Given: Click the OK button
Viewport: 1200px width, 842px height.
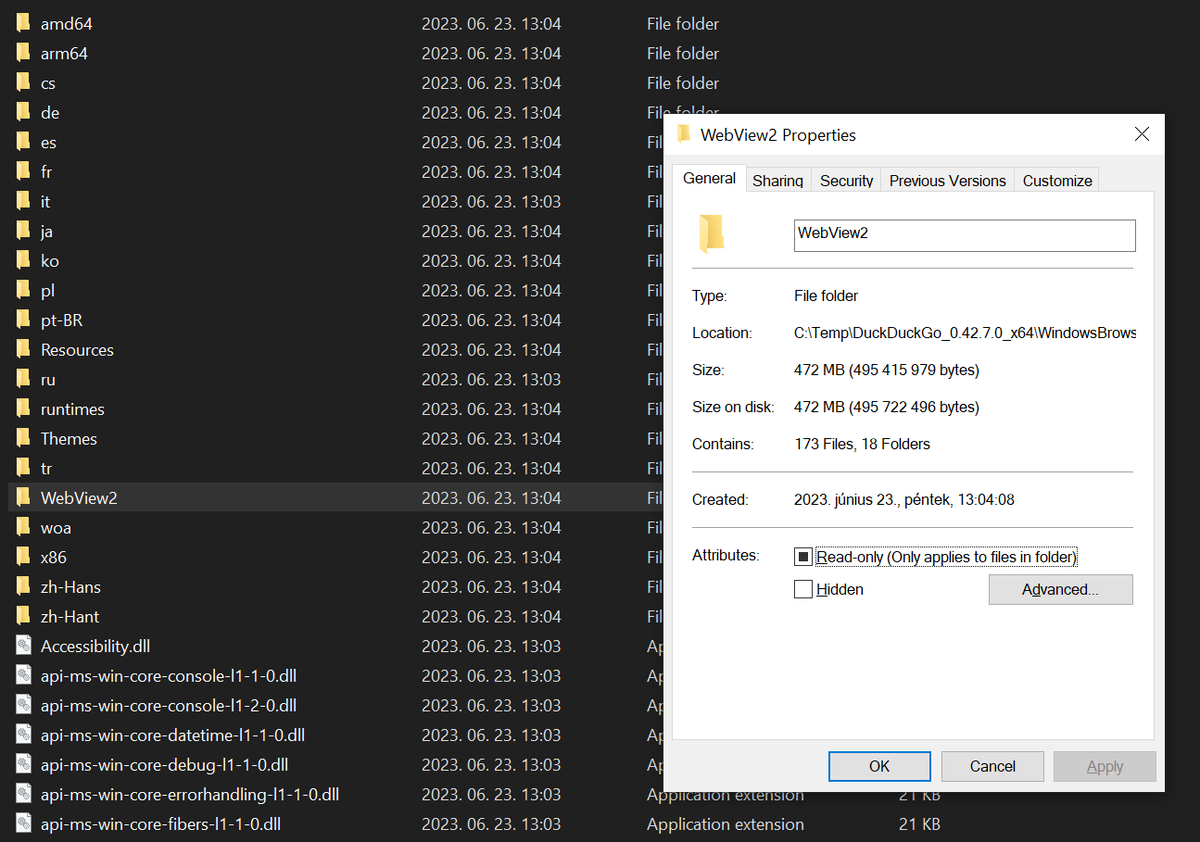Looking at the screenshot, I should click(879, 766).
